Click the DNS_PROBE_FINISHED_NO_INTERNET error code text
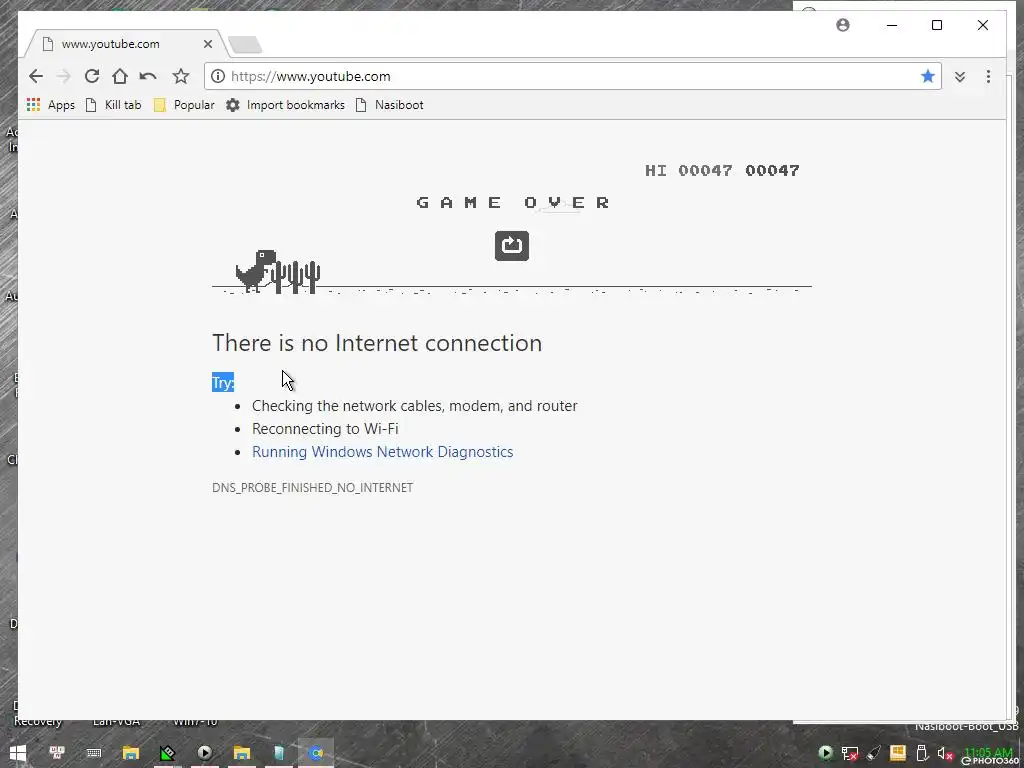The height and width of the screenshot is (768, 1024). [313, 488]
